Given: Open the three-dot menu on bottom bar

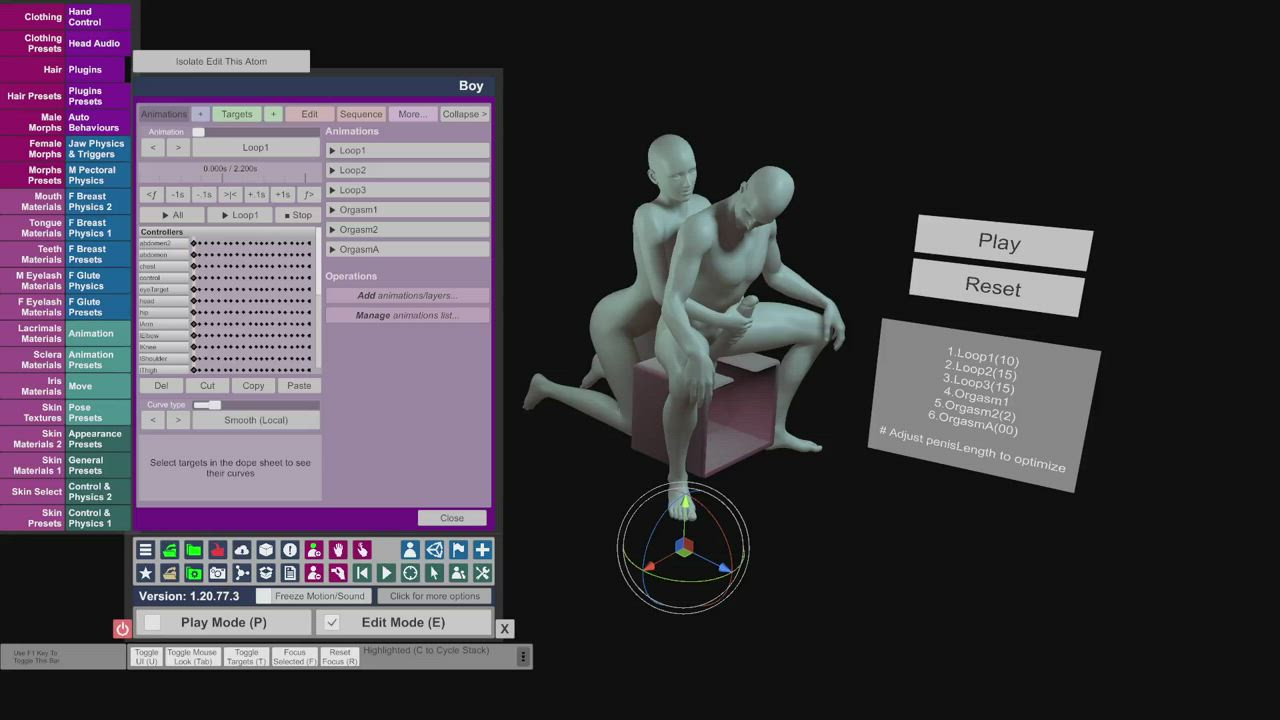Looking at the screenshot, I should click(522, 657).
